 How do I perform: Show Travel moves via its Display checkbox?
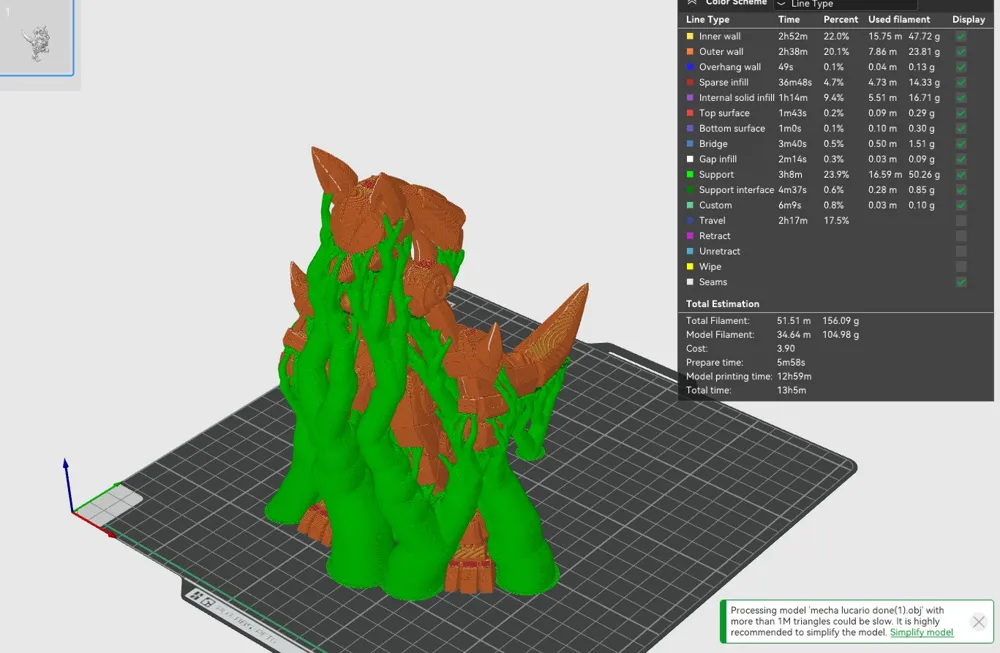pos(961,220)
